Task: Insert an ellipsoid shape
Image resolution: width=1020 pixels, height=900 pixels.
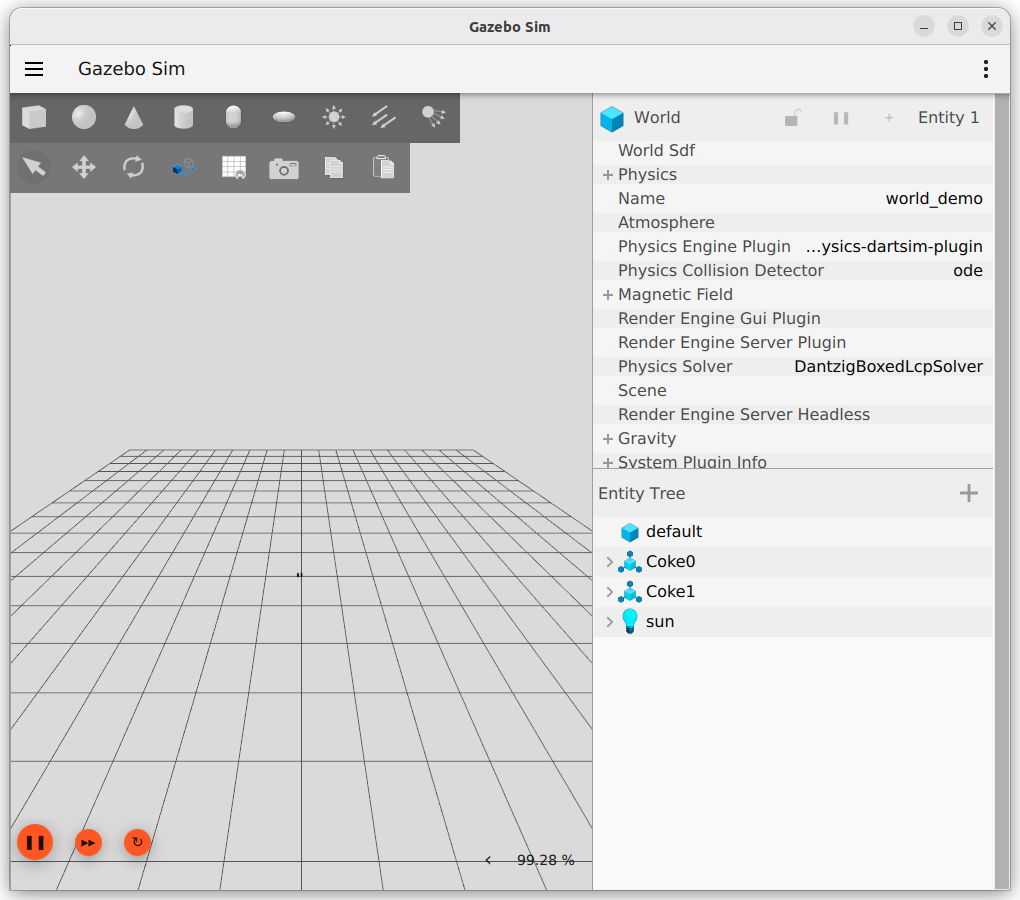Action: coord(284,118)
